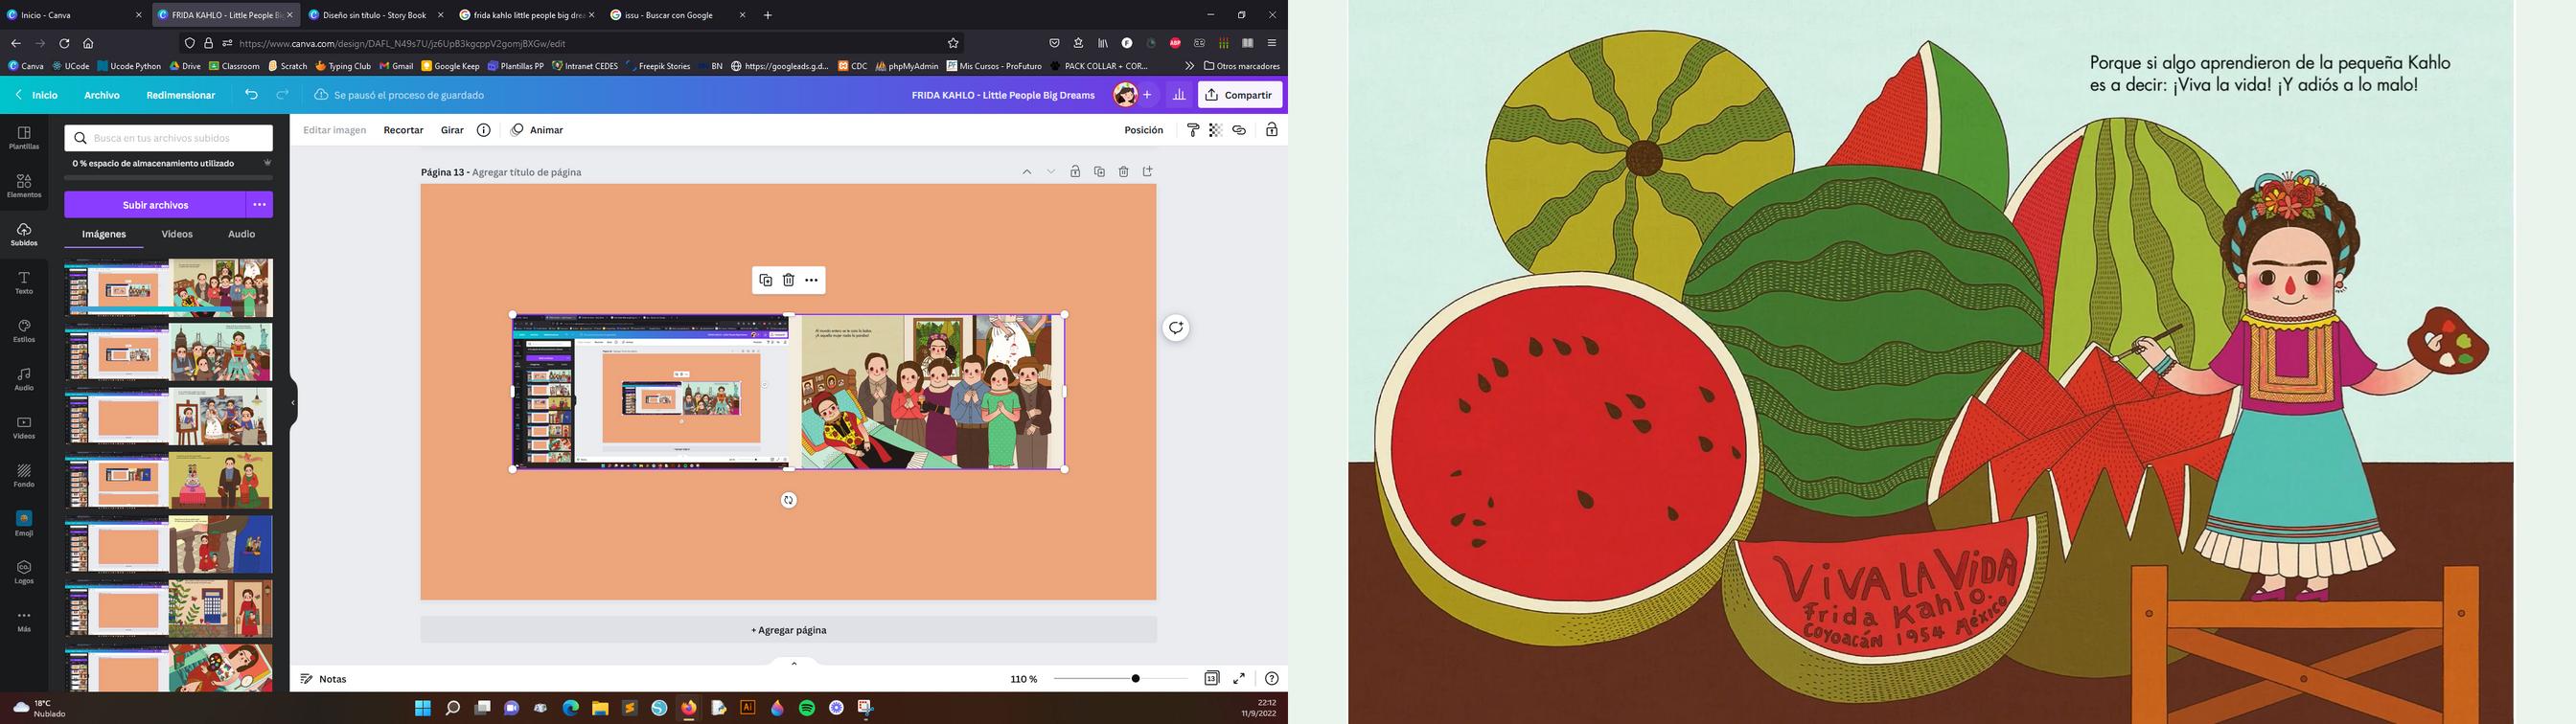Viewport: 2576px width, 724px height.
Task: Open the analytics bar chart icon
Action: [x=1179, y=95]
